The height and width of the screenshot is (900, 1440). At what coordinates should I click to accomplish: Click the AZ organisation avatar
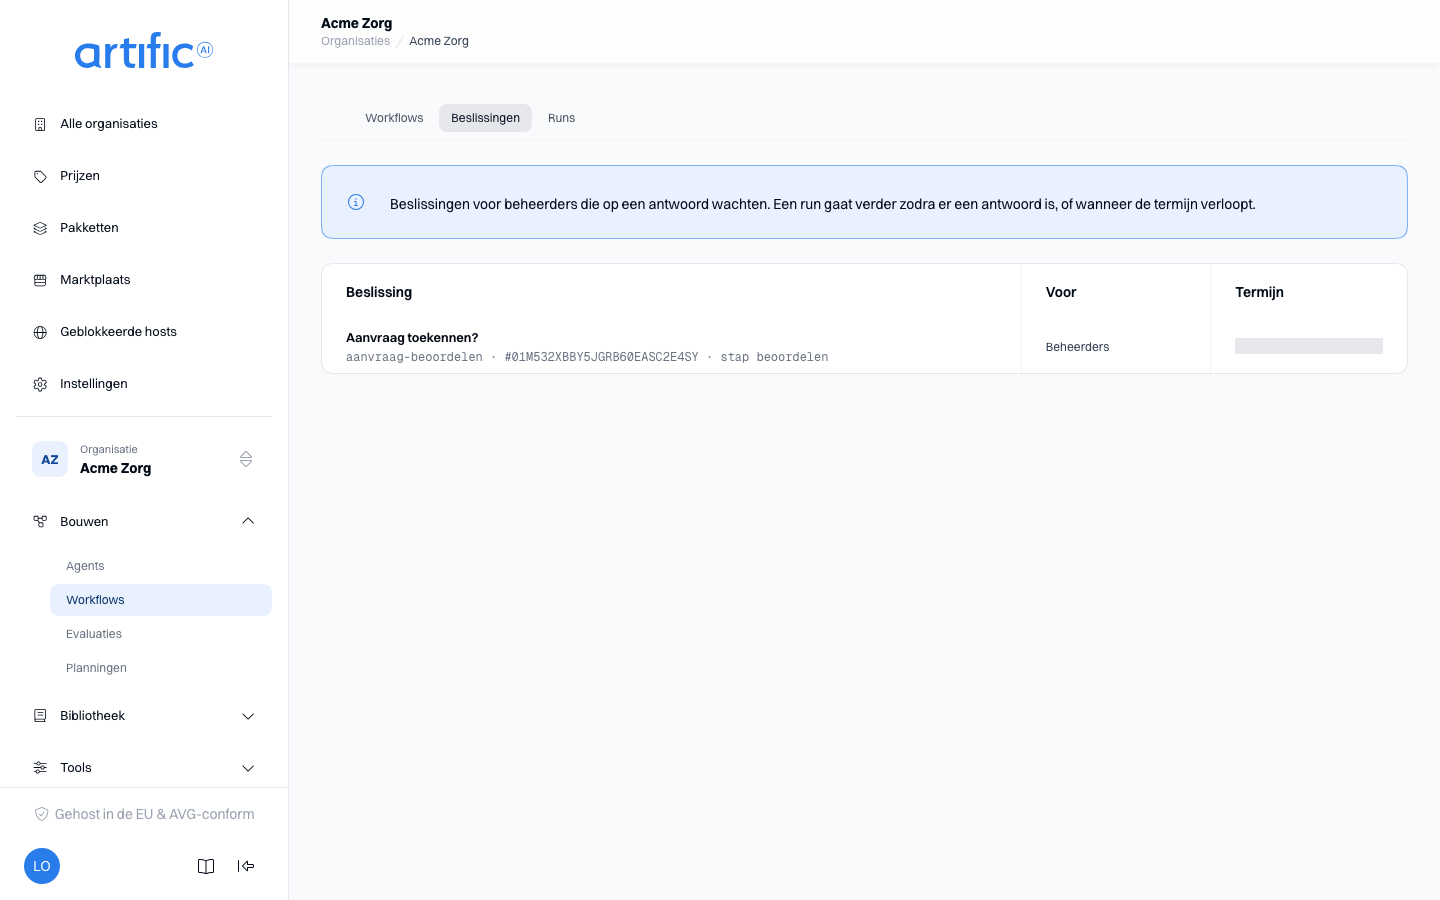coord(50,459)
